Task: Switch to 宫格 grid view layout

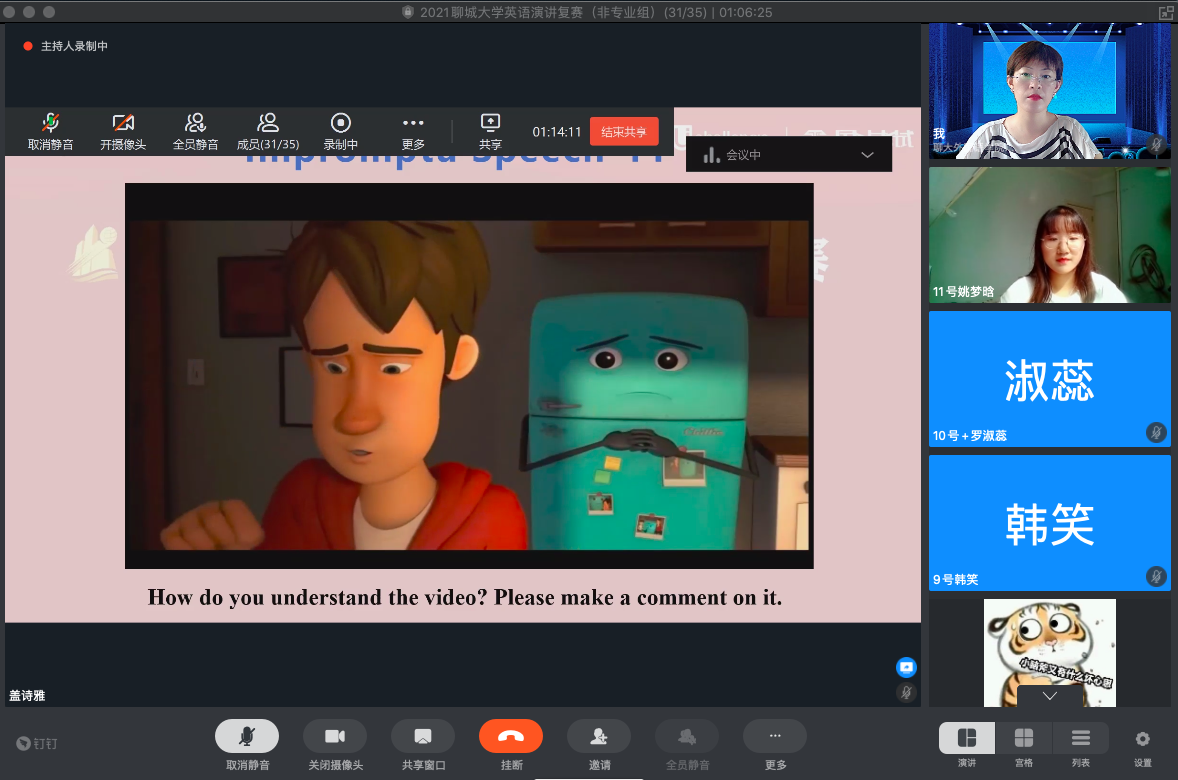Action: (1023, 738)
